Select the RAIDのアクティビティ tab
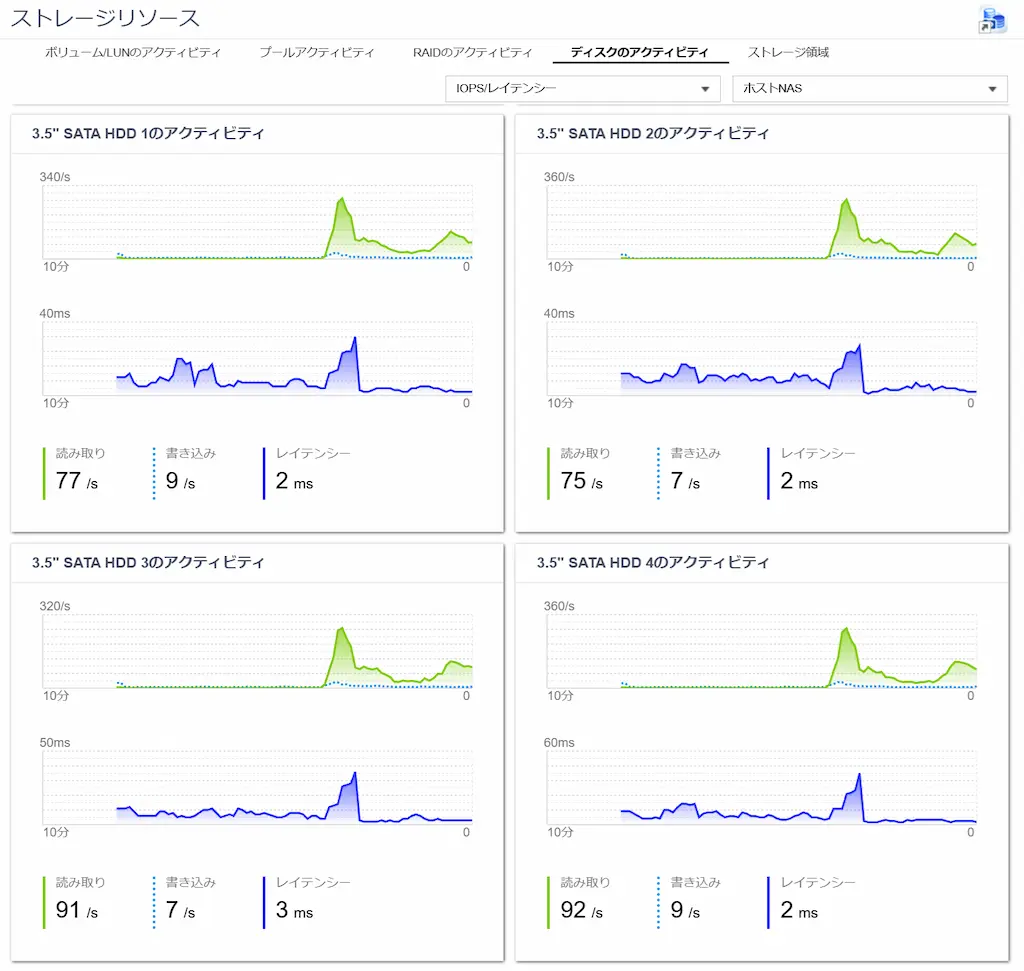1024x971 pixels. tap(472, 52)
